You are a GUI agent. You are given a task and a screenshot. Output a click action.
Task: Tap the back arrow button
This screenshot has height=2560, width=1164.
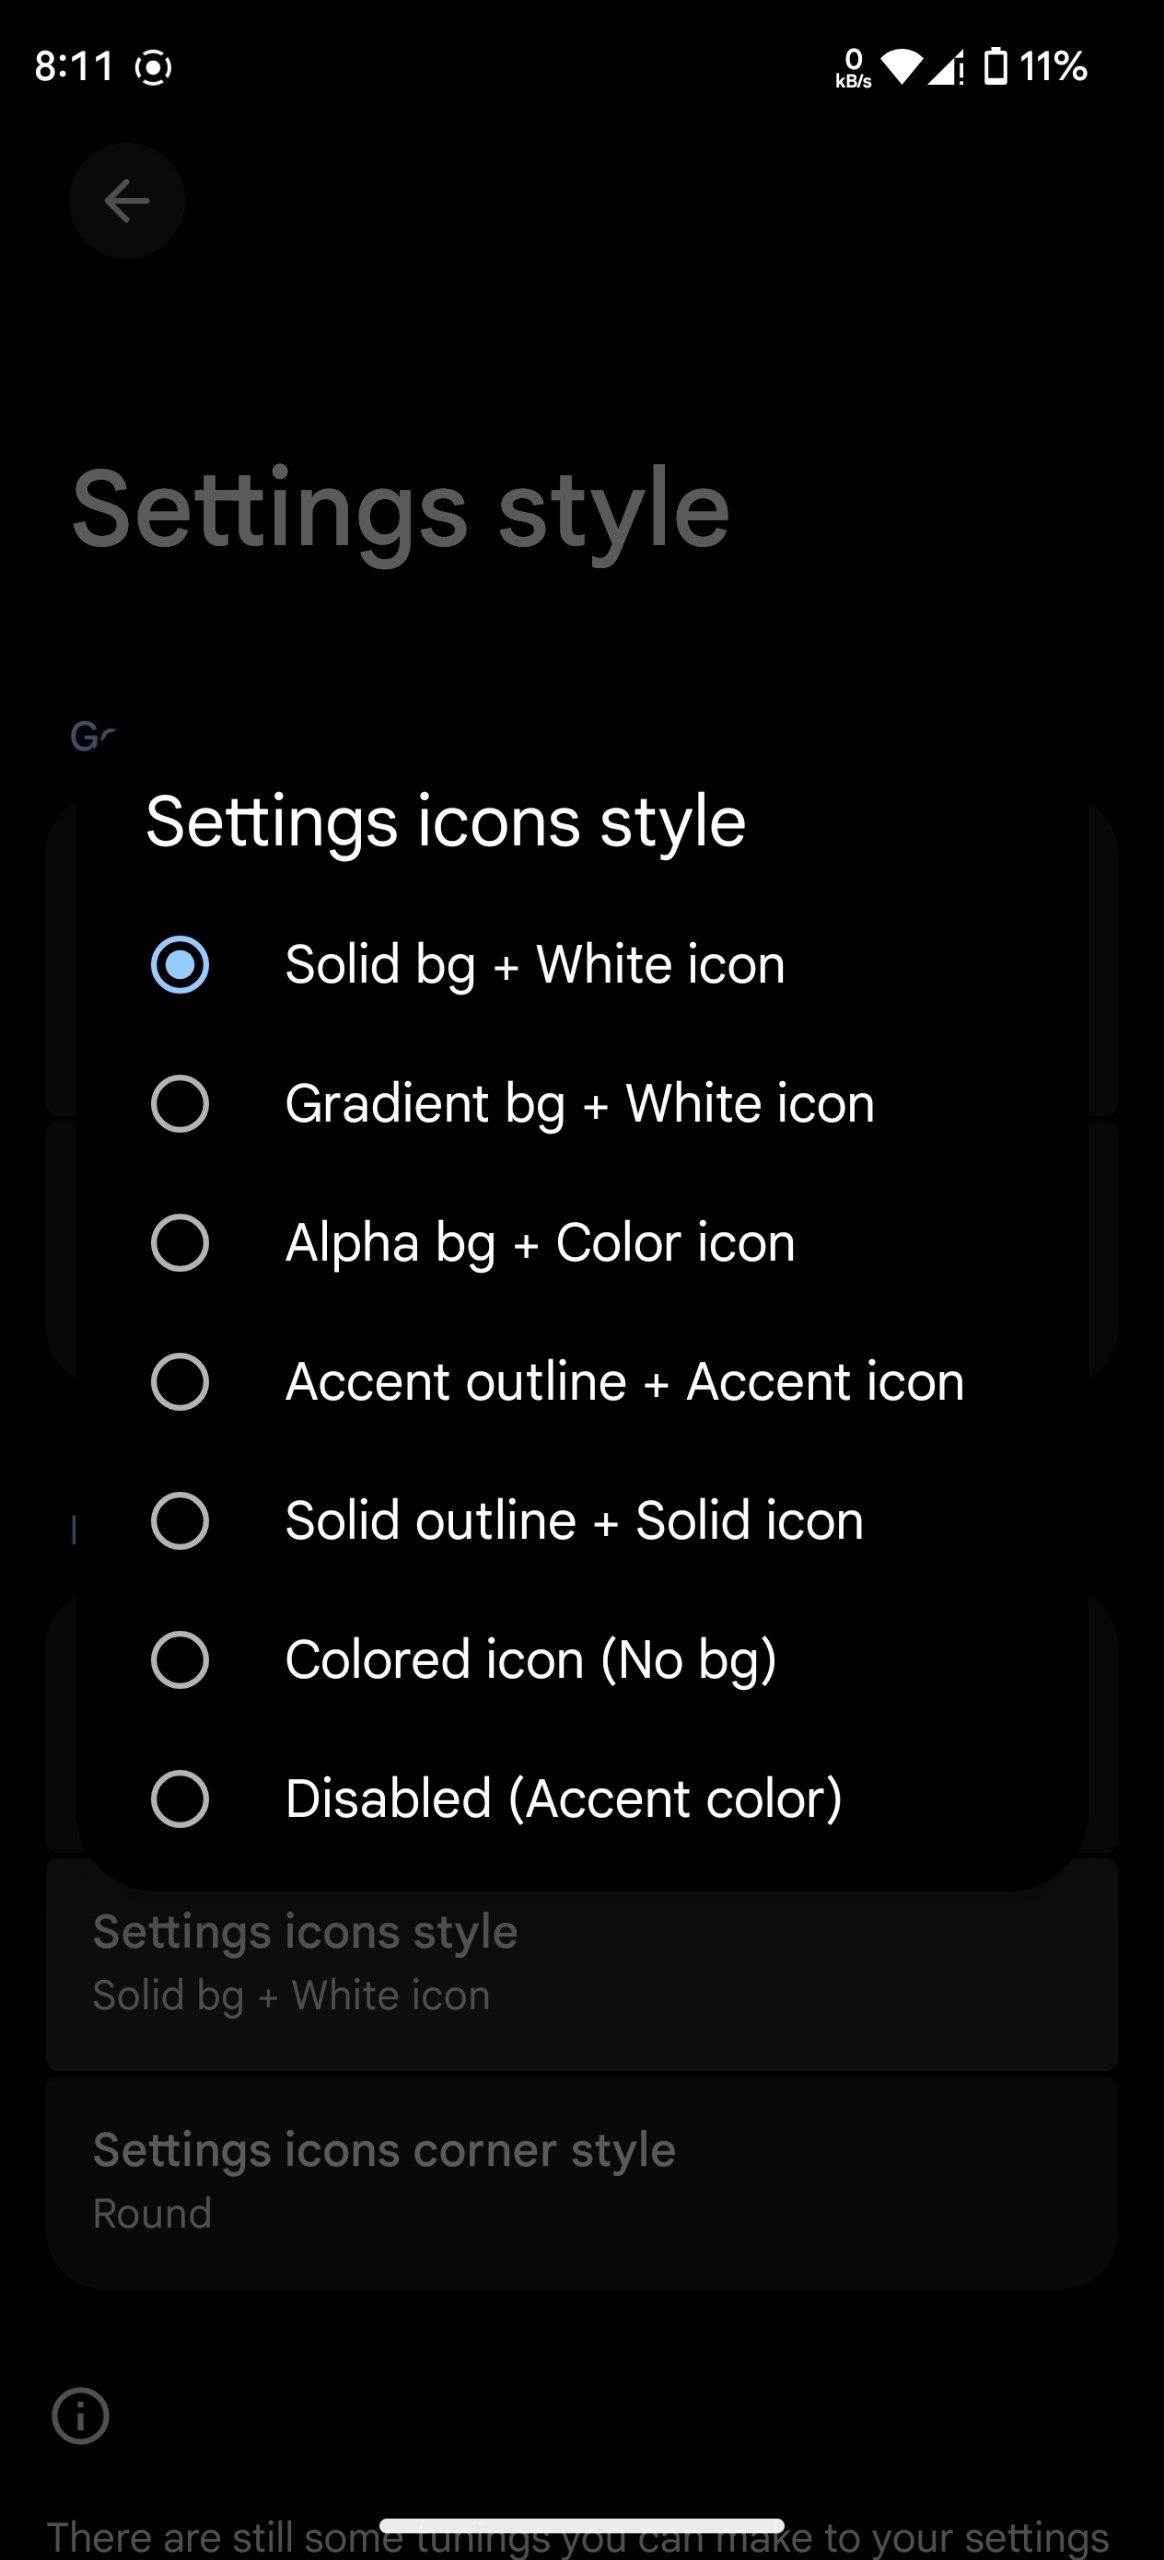point(127,201)
